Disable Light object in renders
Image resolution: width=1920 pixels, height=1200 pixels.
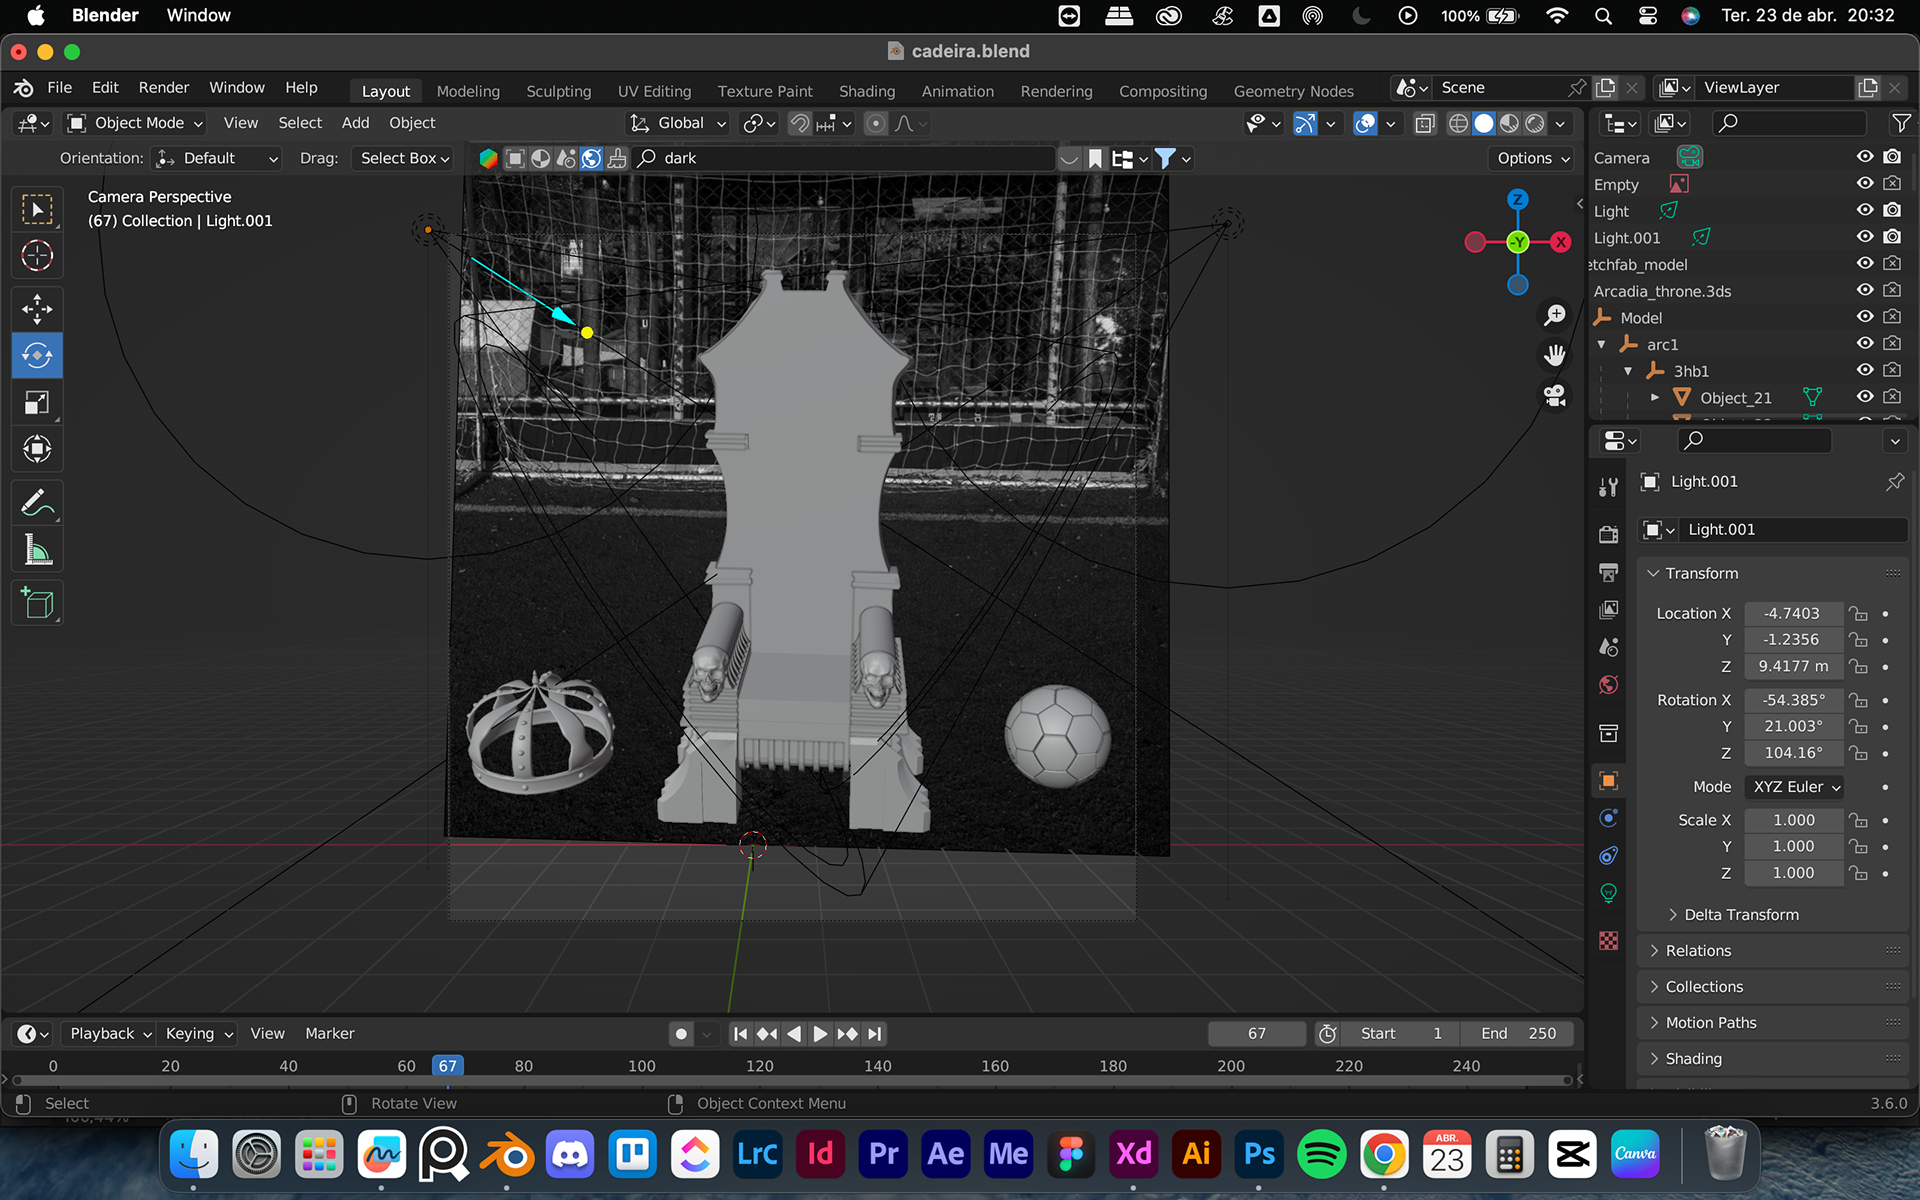click(1892, 210)
